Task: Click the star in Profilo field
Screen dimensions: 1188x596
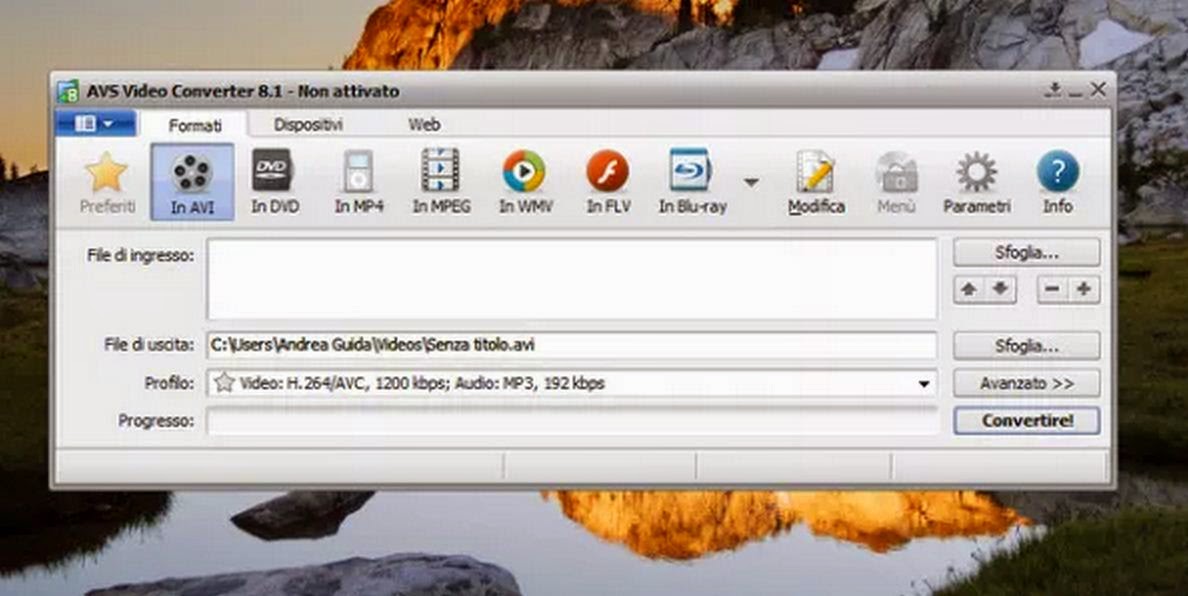Action: click(224, 382)
